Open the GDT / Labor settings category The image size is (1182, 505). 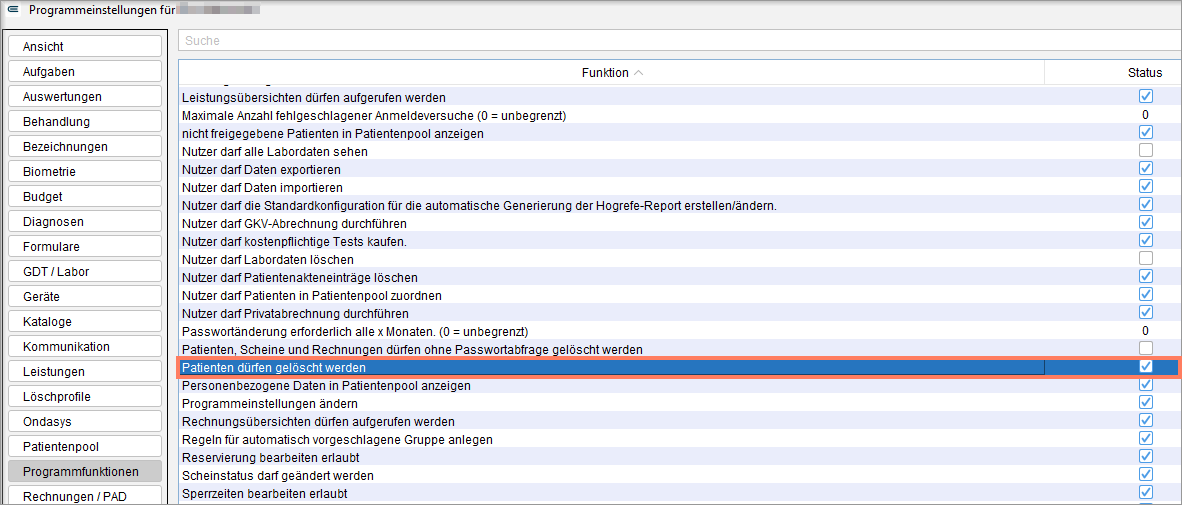(x=84, y=271)
